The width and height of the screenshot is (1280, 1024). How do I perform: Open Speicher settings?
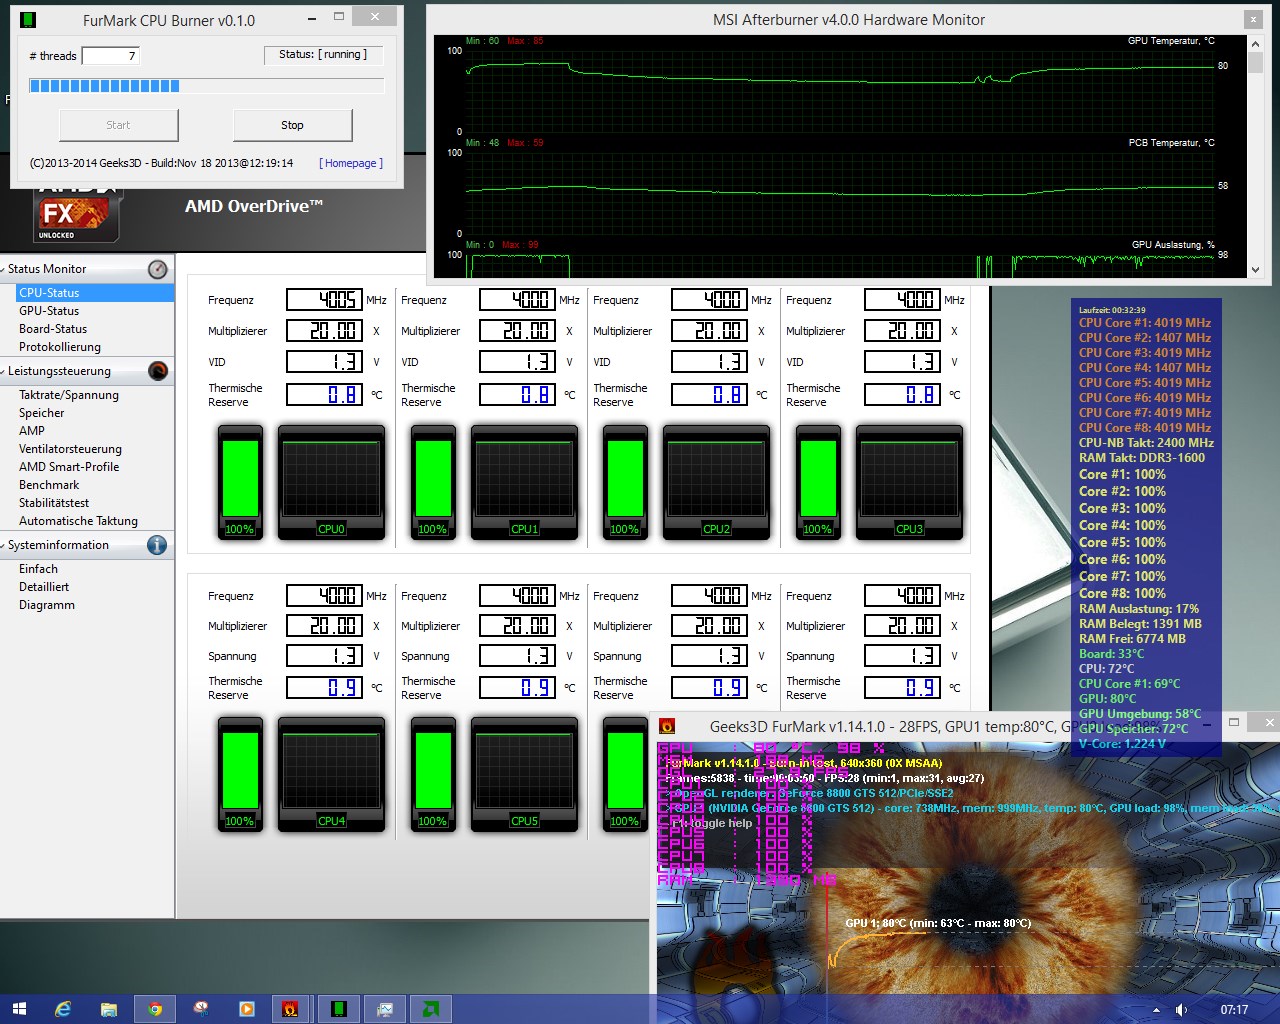coord(42,413)
